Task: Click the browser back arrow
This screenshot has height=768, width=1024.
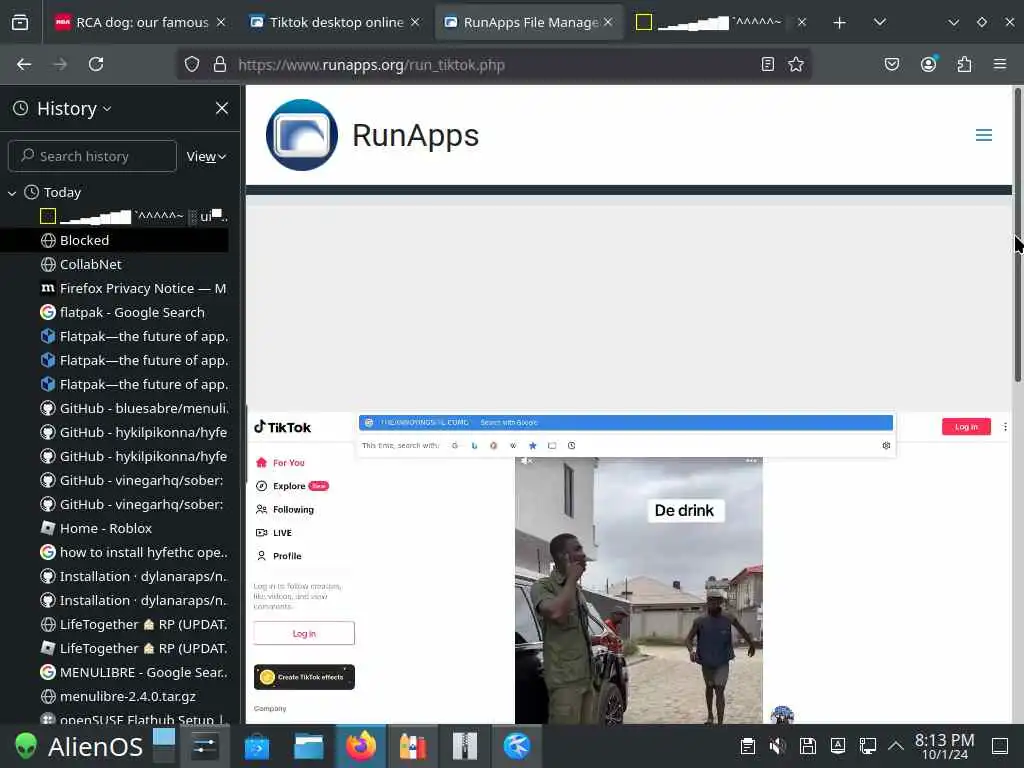Action: point(24,64)
